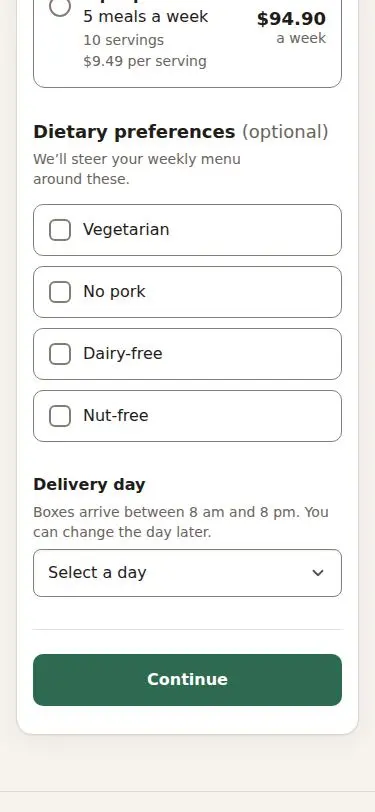
Task: Click the 'We'll steer your weekly menu' text
Action: click(137, 169)
